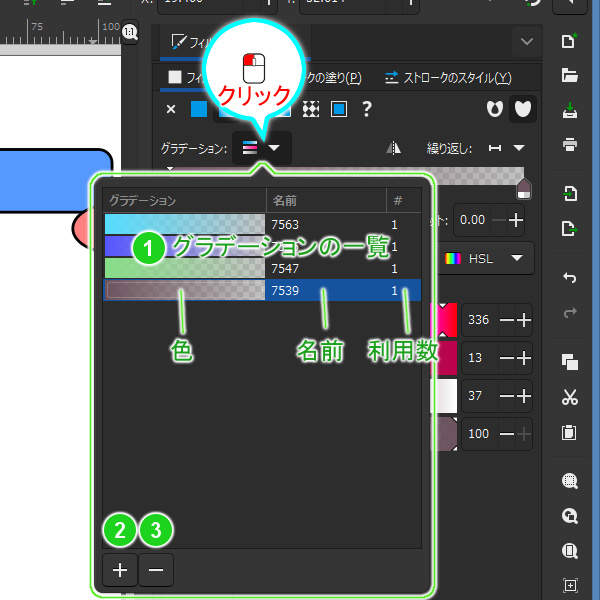Zoom to fit the drawing
This screenshot has width=600, height=600.
[x=569, y=516]
